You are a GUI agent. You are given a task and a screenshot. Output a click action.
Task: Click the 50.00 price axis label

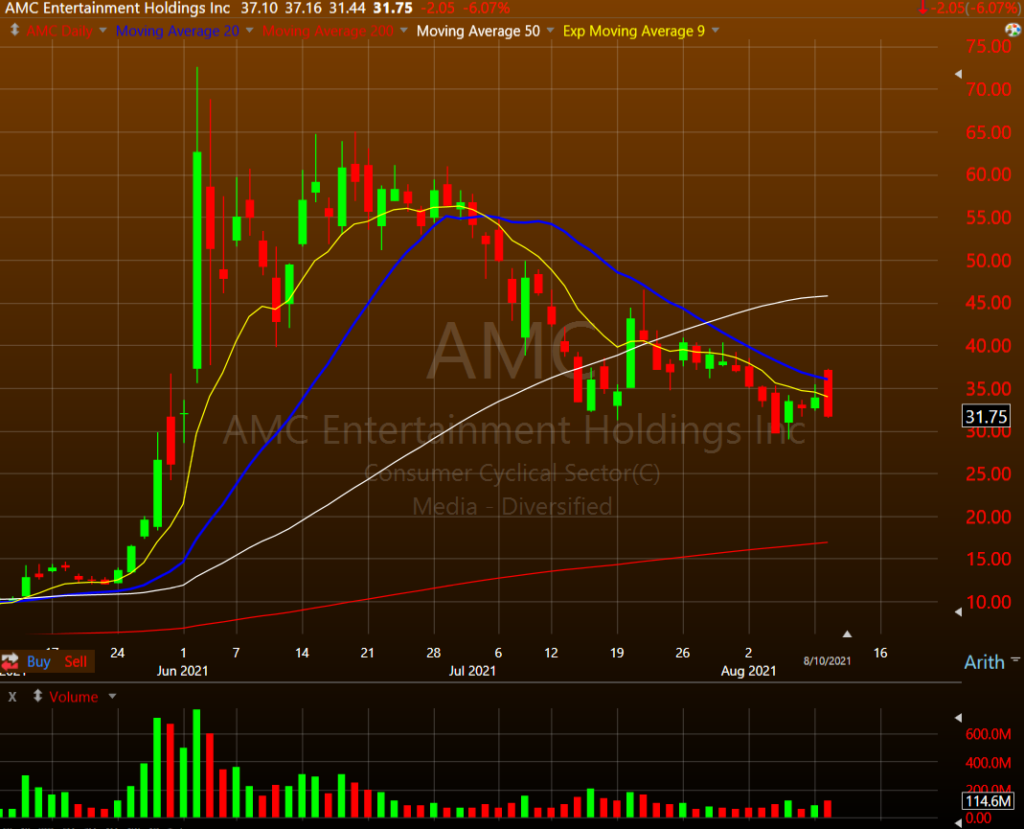pos(988,260)
